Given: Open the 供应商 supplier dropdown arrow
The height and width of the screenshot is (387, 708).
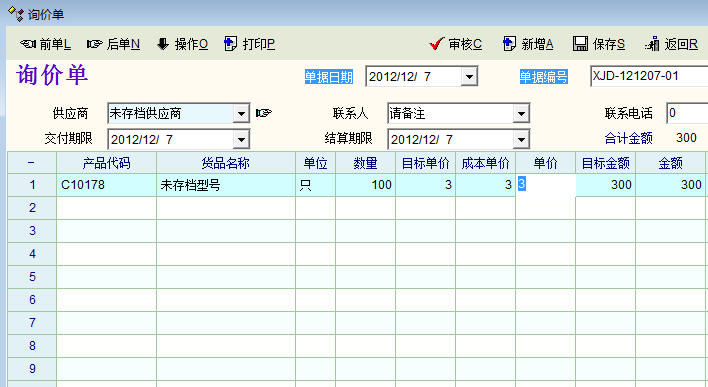Looking at the screenshot, I should 241,113.
